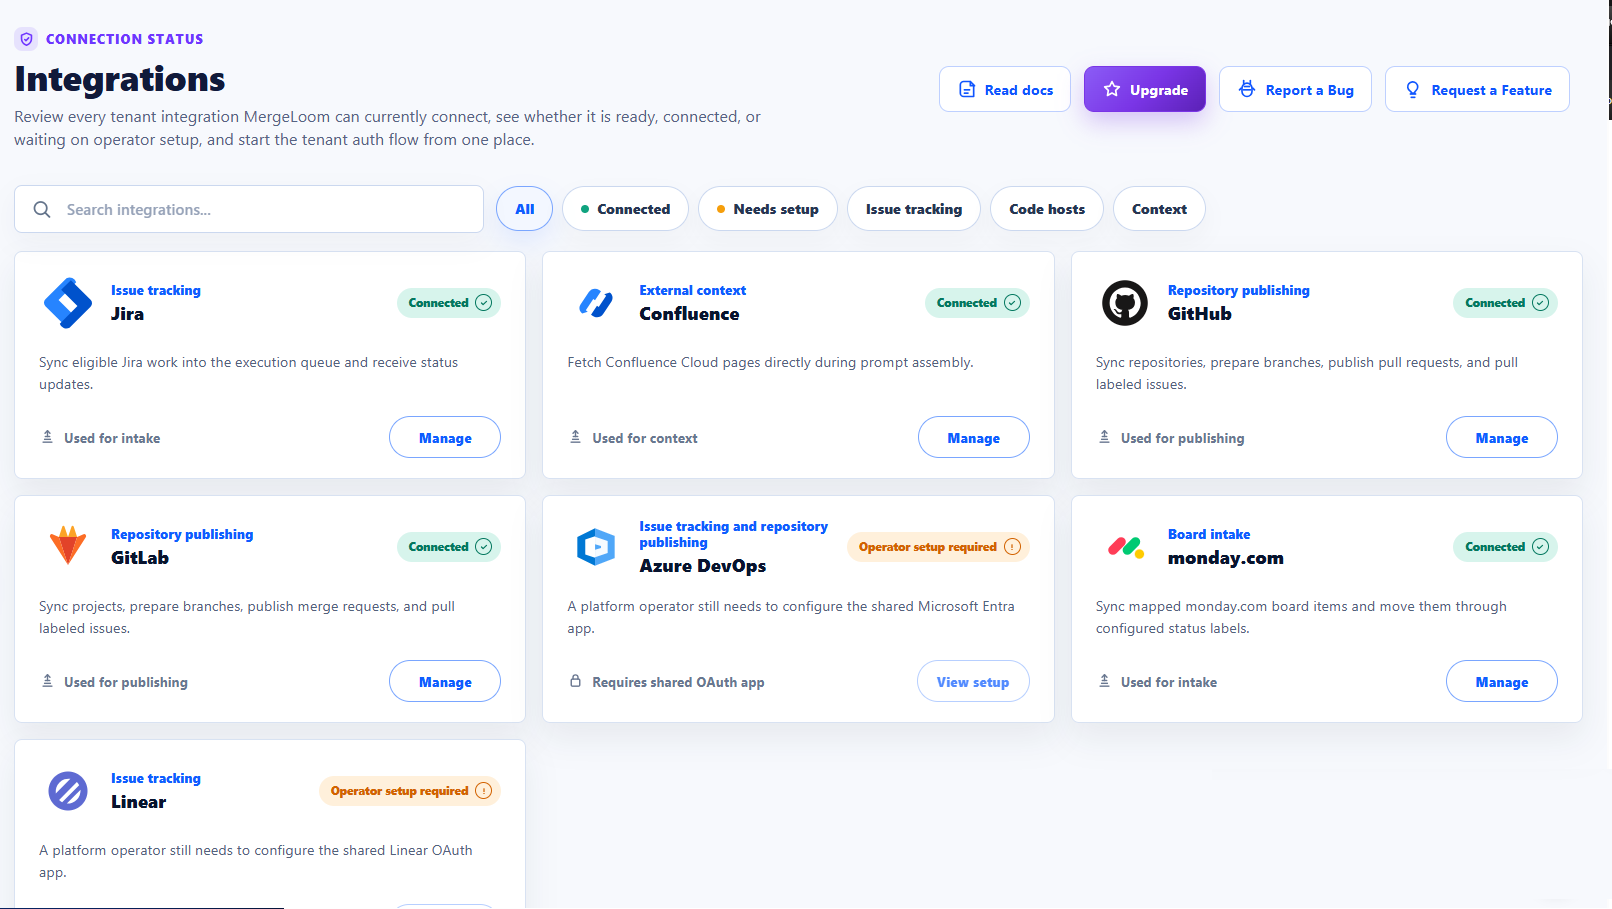The height and width of the screenshot is (909, 1612).
Task: Click the bug icon in Report a Bug
Action: [x=1247, y=89]
